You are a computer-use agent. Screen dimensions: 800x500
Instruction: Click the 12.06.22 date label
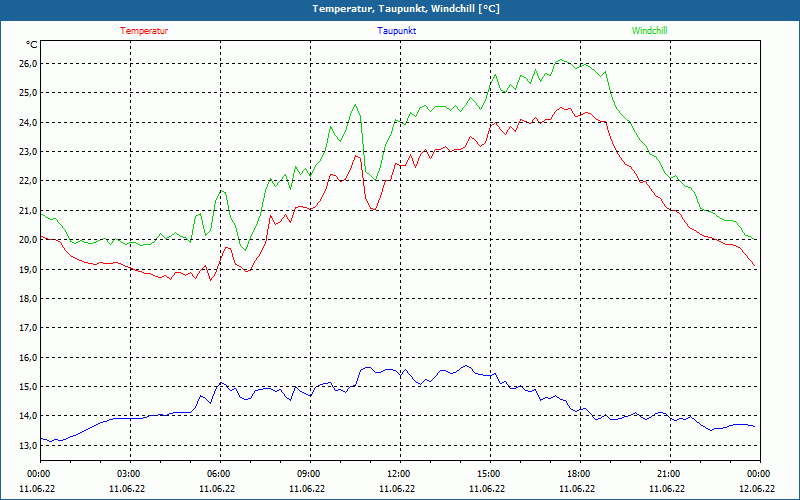click(x=757, y=489)
